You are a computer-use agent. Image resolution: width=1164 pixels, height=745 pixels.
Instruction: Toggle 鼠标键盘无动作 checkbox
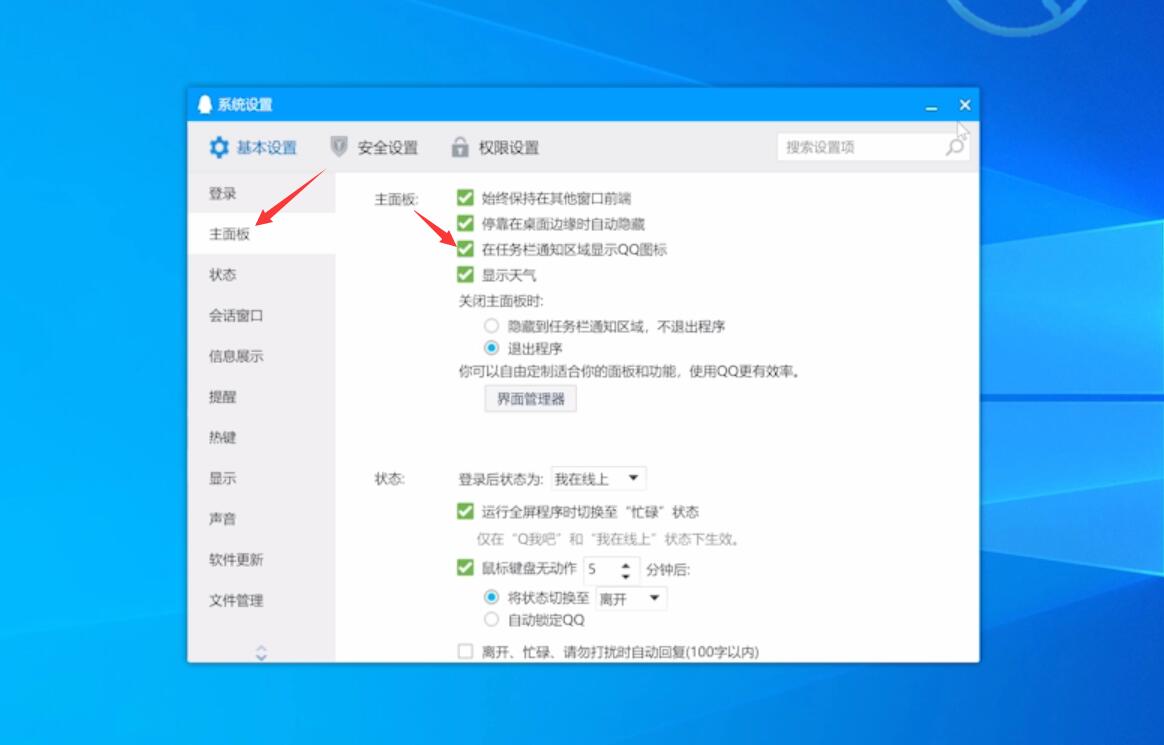(x=465, y=568)
